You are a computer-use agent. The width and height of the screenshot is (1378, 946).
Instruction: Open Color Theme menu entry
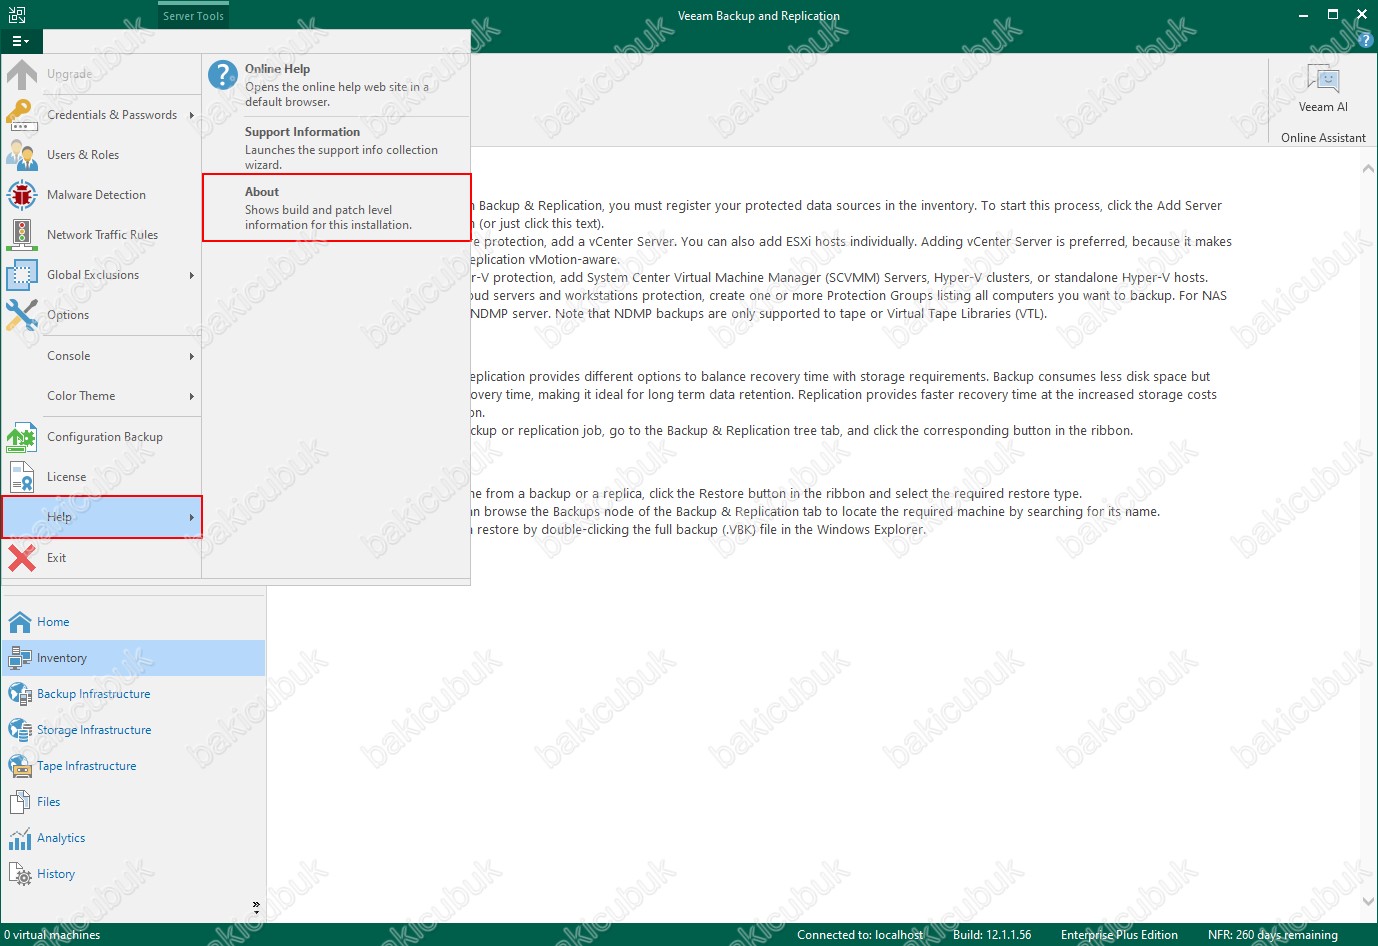102,396
